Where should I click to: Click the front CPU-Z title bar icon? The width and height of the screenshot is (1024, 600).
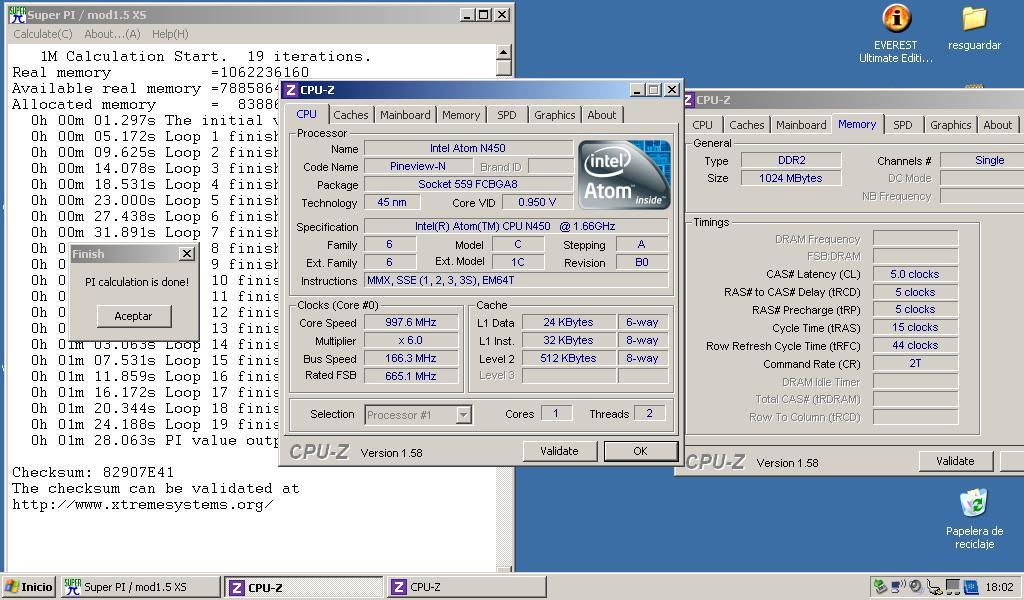(x=291, y=90)
